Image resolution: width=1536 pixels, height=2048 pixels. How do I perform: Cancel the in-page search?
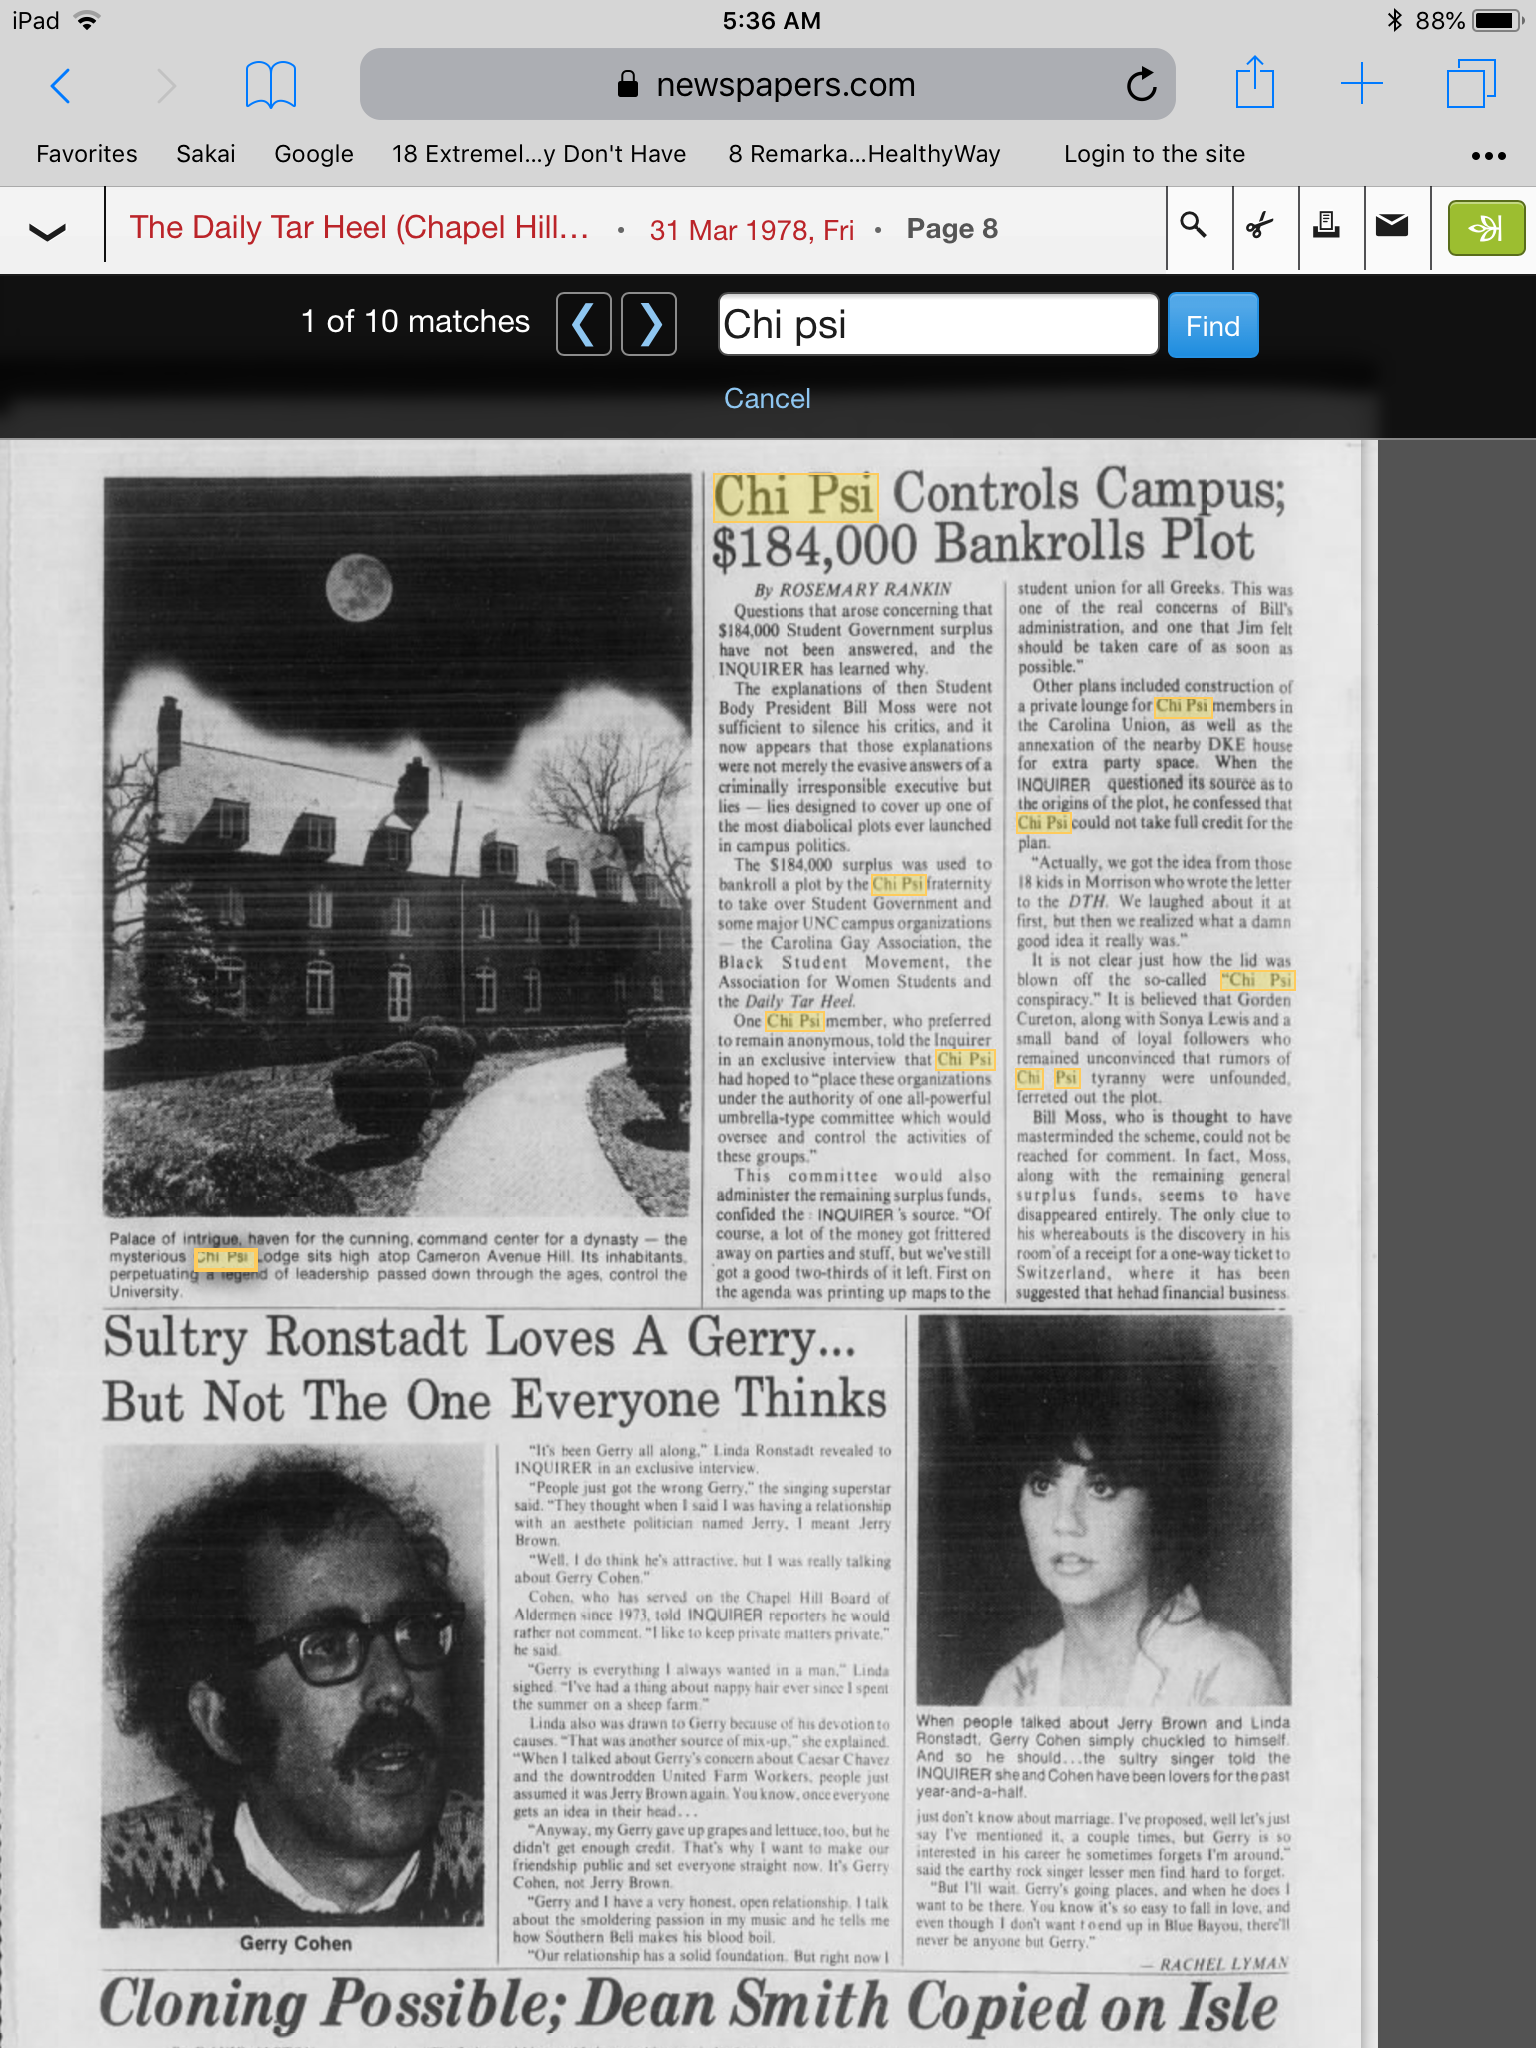coord(767,399)
